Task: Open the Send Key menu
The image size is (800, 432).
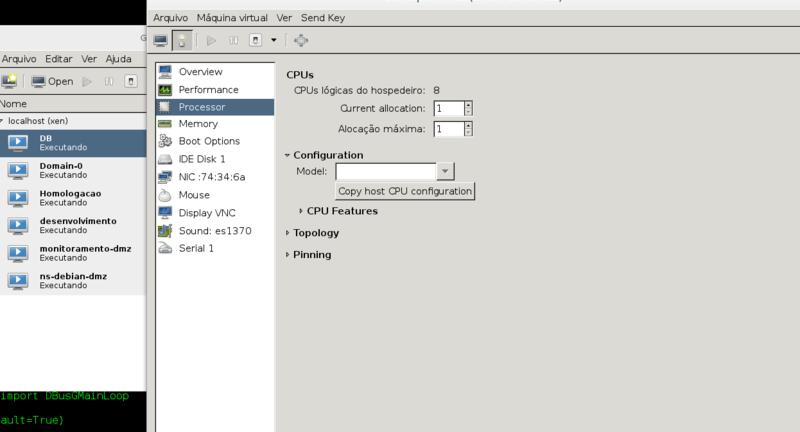Action: [323, 18]
